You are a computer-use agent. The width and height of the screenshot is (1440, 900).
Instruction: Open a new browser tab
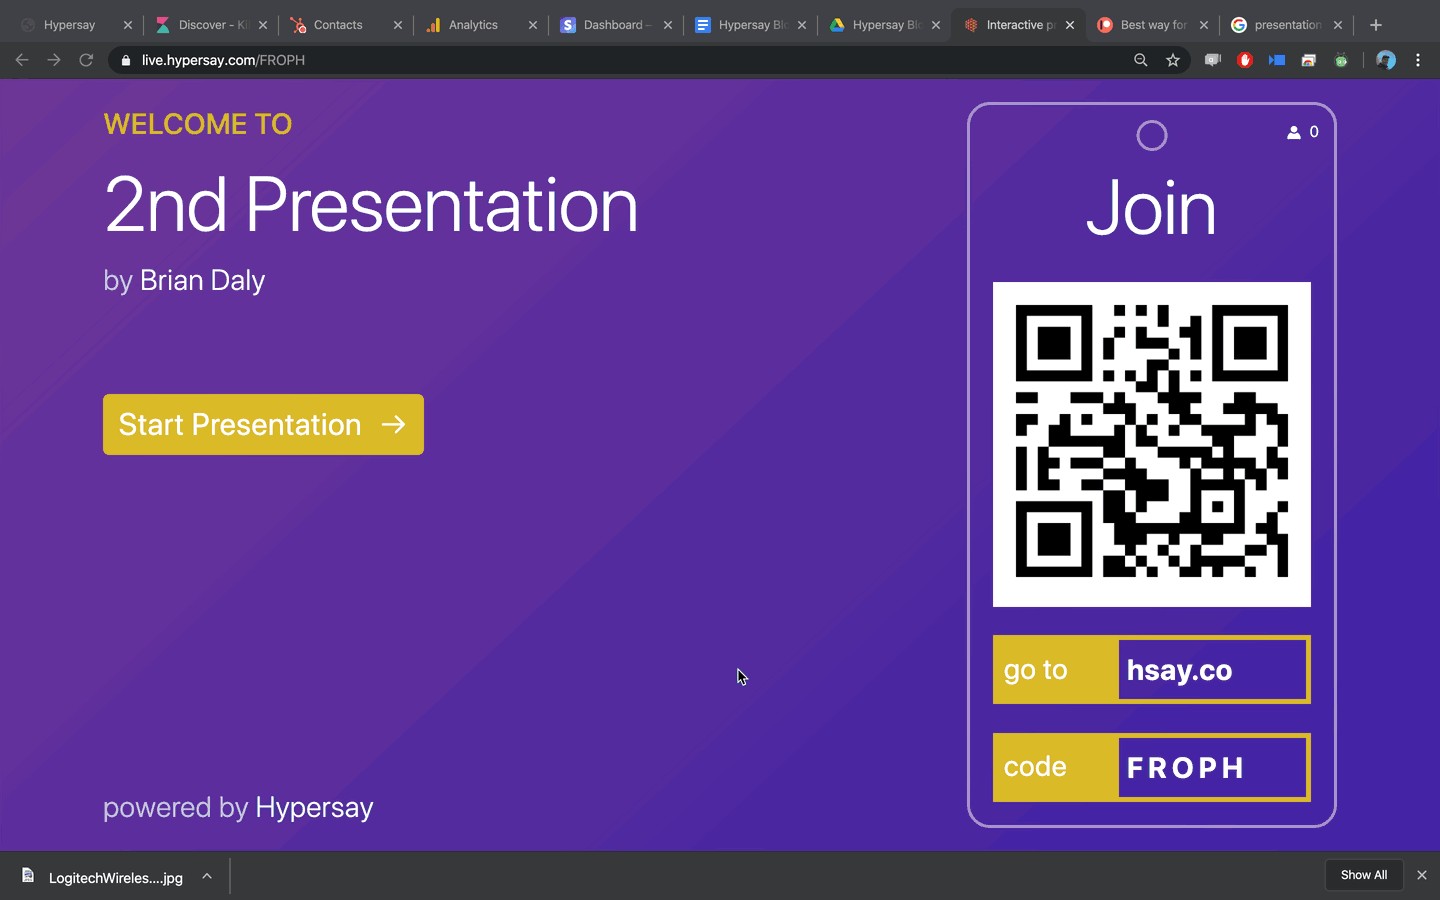click(1376, 25)
